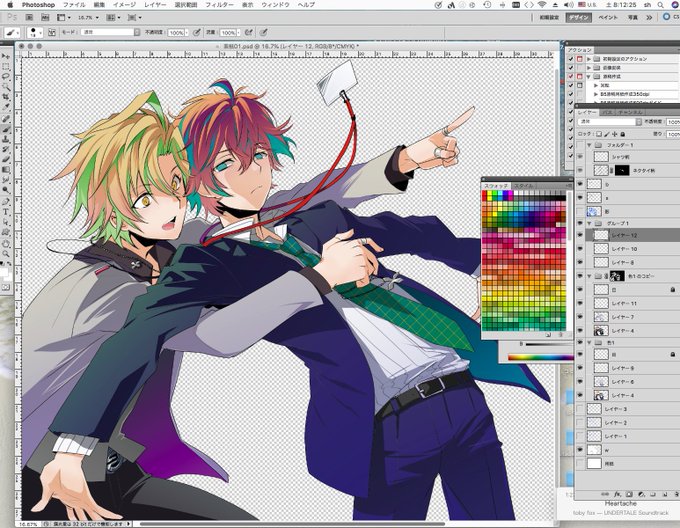Open the フィルター menu
Image resolution: width=680 pixels, height=528 pixels.
(x=219, y=5)
